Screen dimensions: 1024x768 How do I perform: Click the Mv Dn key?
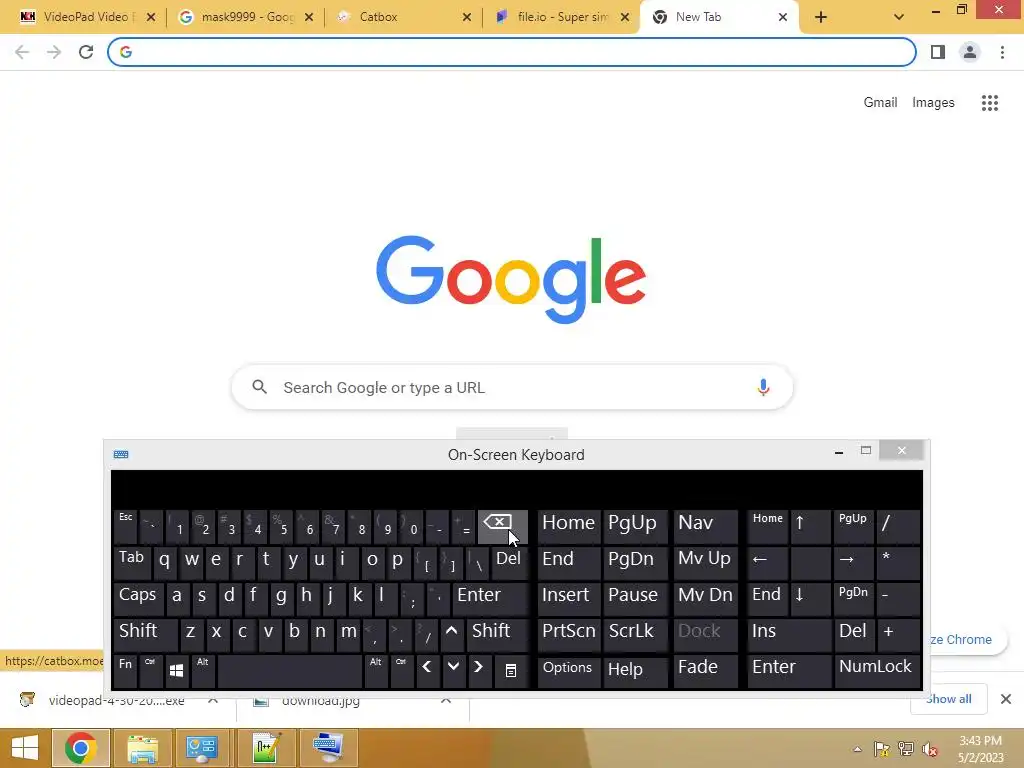(x=705, y=598)
